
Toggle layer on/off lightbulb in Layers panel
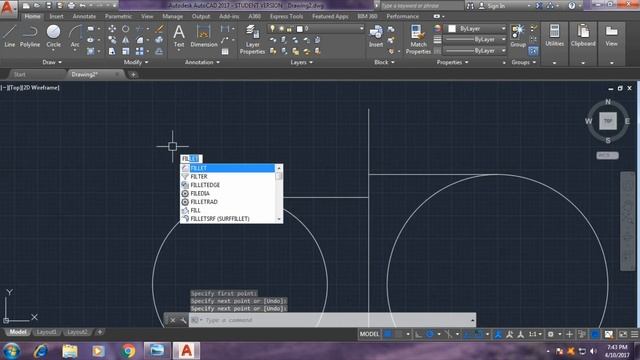tap(273, 29)
